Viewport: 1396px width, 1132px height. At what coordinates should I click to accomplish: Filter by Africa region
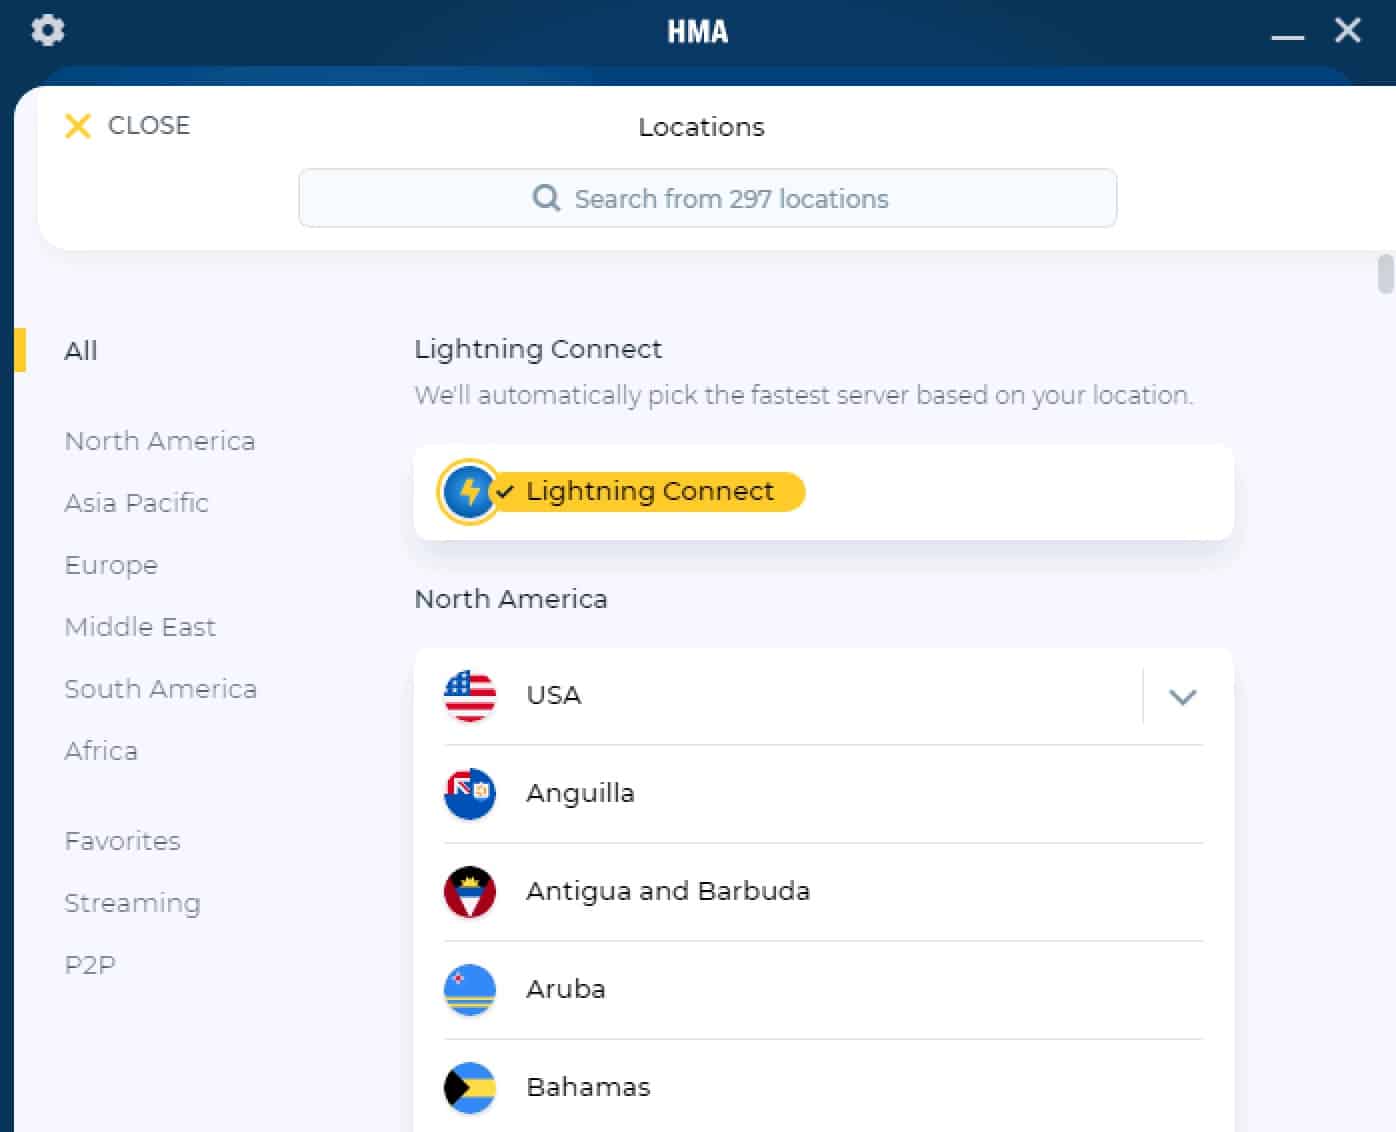101,751
